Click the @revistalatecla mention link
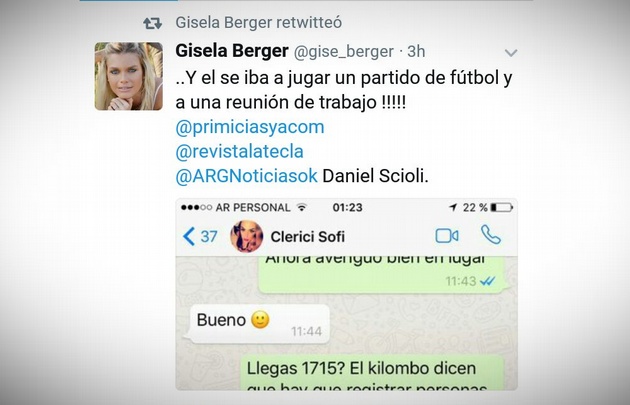Image resolution: width=630 pixels, height=405 pixels. tap(239, 151)
